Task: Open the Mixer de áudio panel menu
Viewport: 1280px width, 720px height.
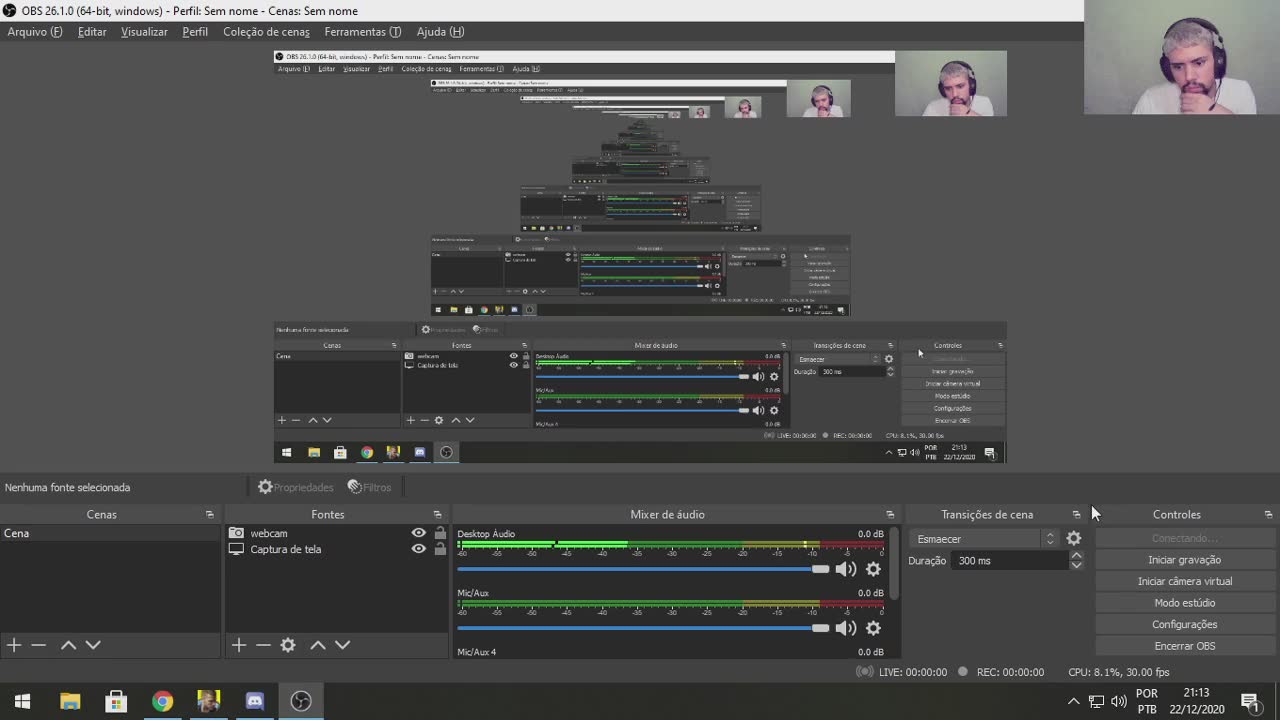Action: pos(890,514)
